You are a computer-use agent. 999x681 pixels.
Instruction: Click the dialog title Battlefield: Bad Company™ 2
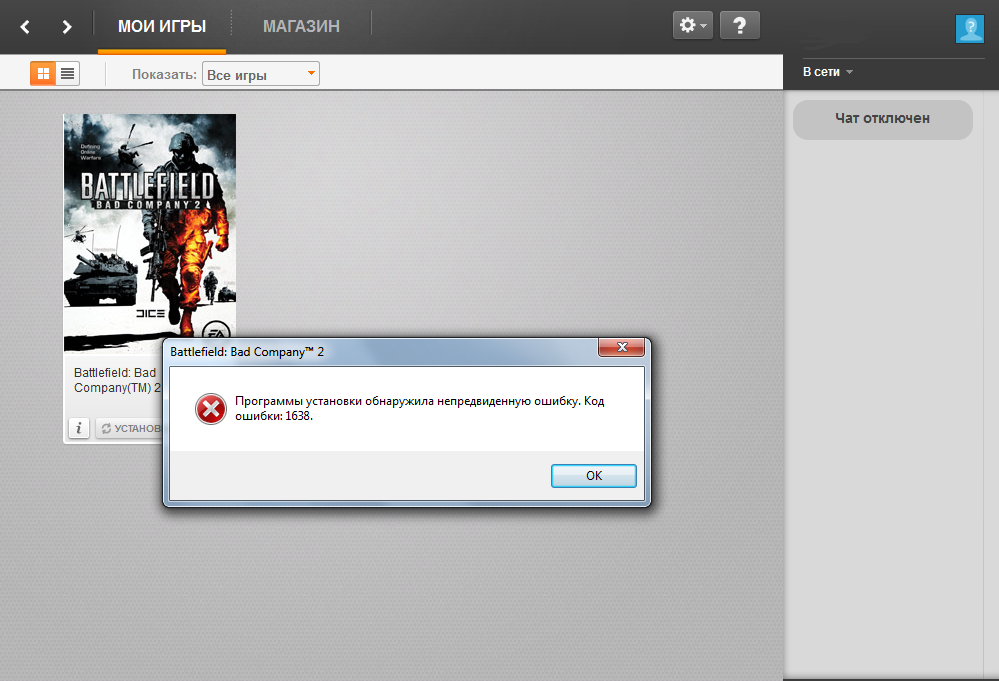pyautogui.click(x=247, y=352)
